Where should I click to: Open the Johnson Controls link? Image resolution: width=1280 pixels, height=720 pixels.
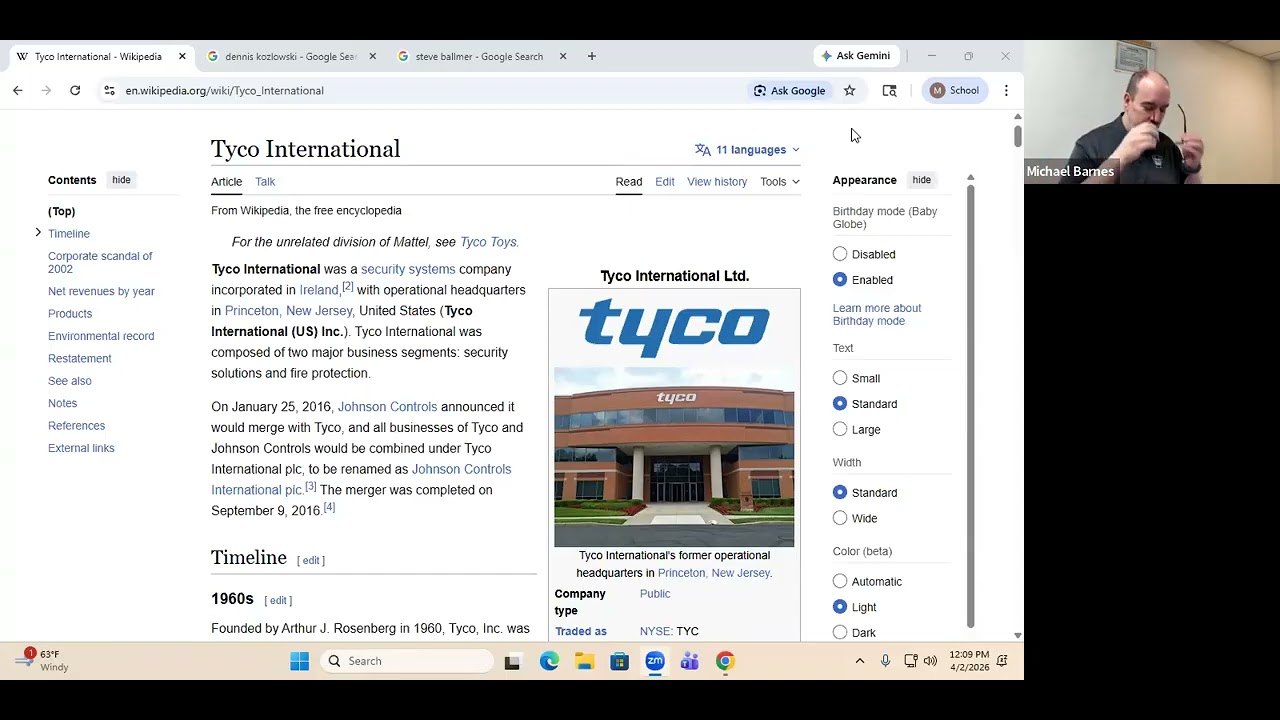387,407
